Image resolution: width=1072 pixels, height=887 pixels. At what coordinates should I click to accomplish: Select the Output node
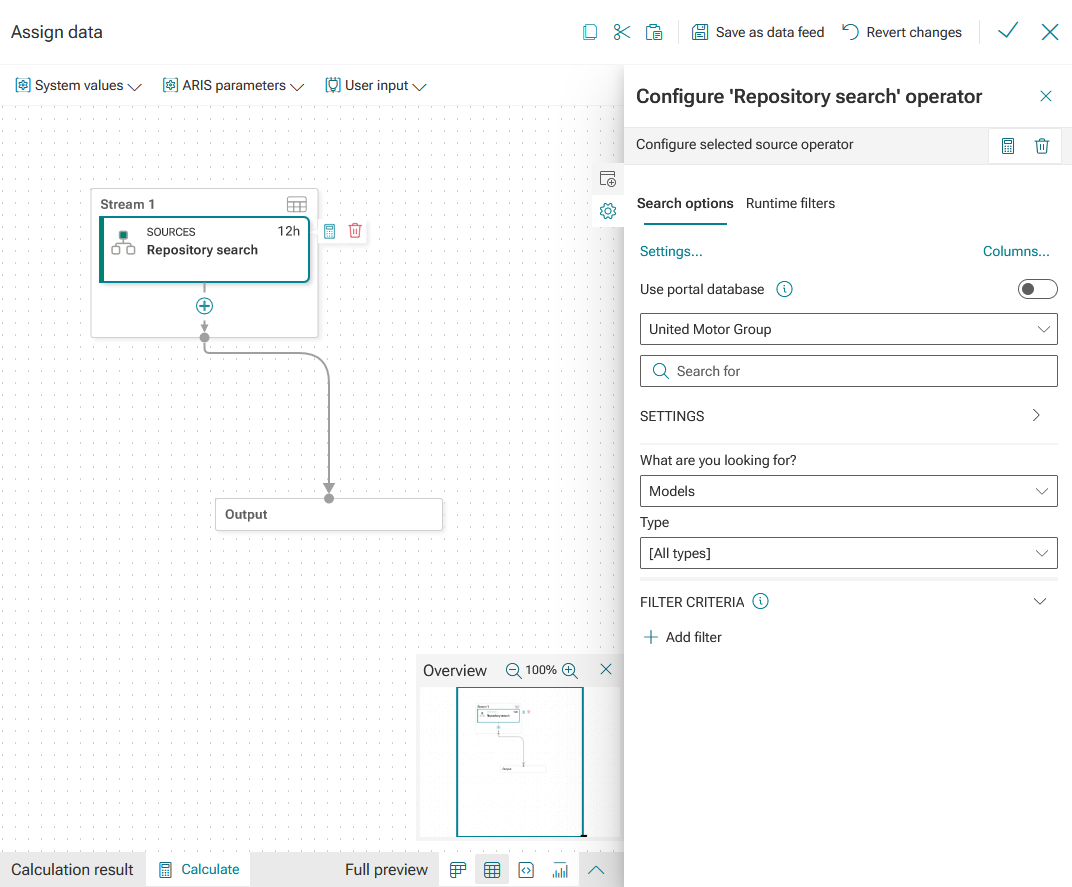coord(329,514)
